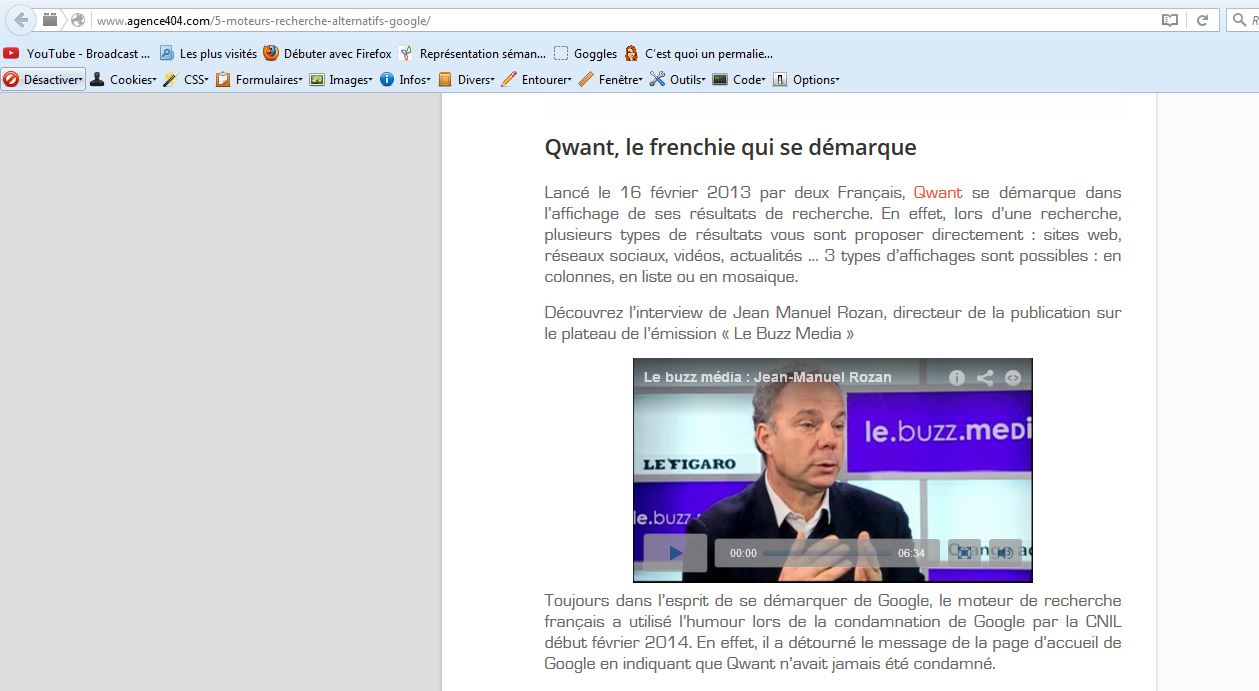Expand the Désactiver dropdown in developer toolbar
Viewport: 1259px width, 691px height.
pos(44,80)
